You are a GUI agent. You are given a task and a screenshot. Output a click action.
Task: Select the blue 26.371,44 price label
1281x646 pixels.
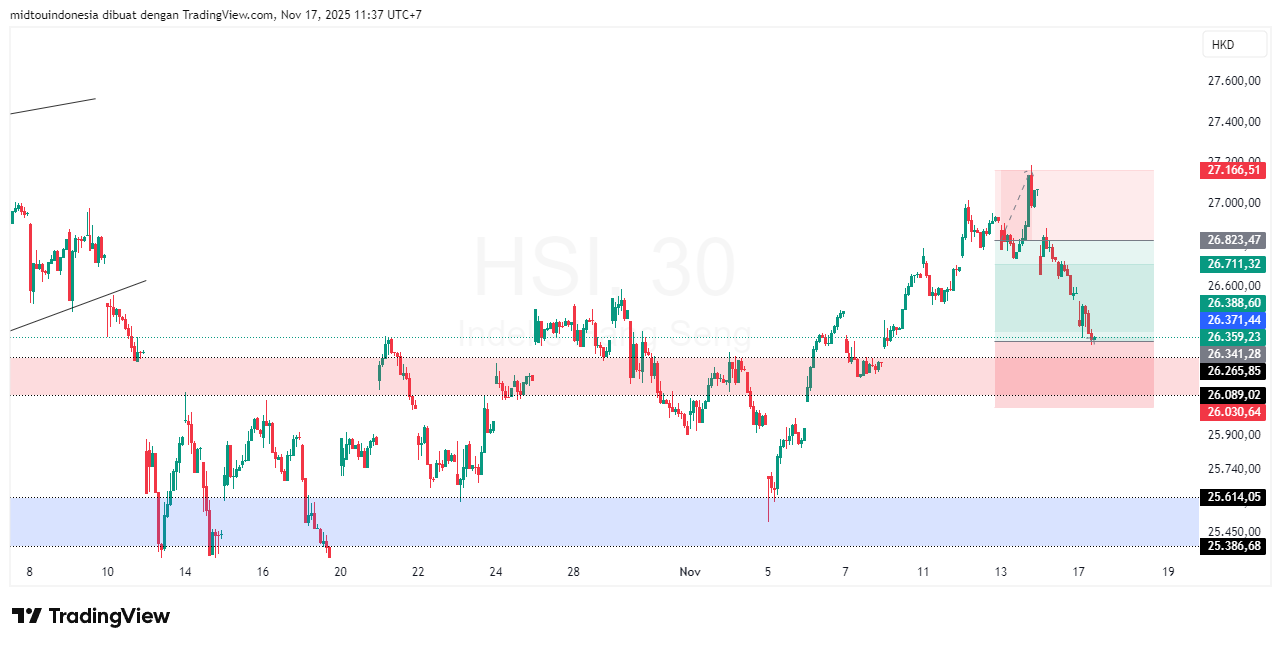[x=1233, y=319]
